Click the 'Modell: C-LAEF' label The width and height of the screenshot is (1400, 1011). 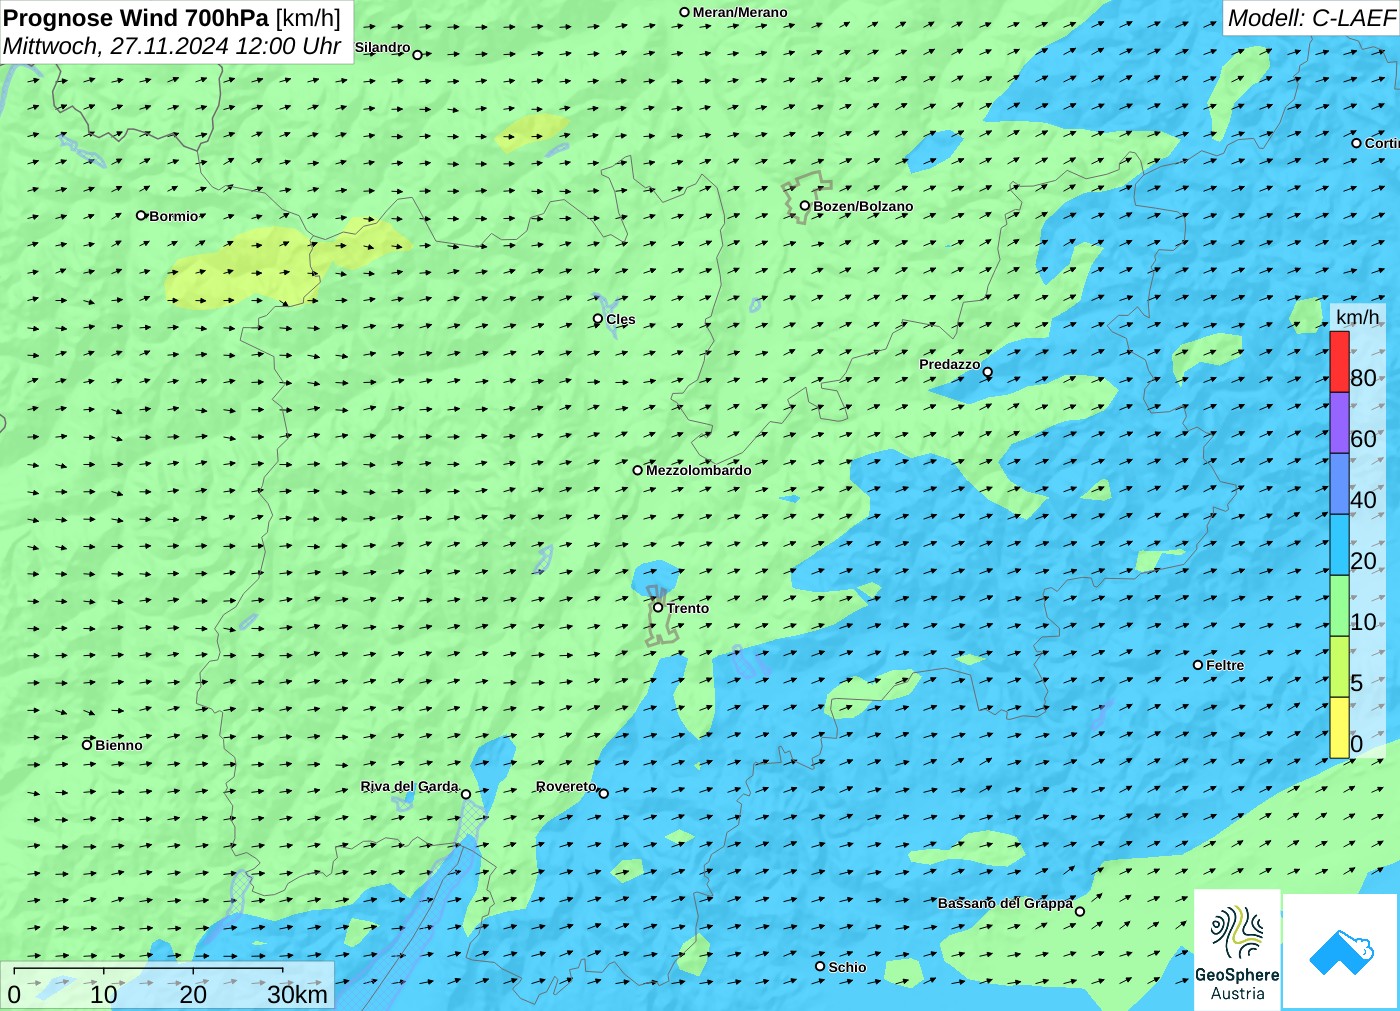1311,18
